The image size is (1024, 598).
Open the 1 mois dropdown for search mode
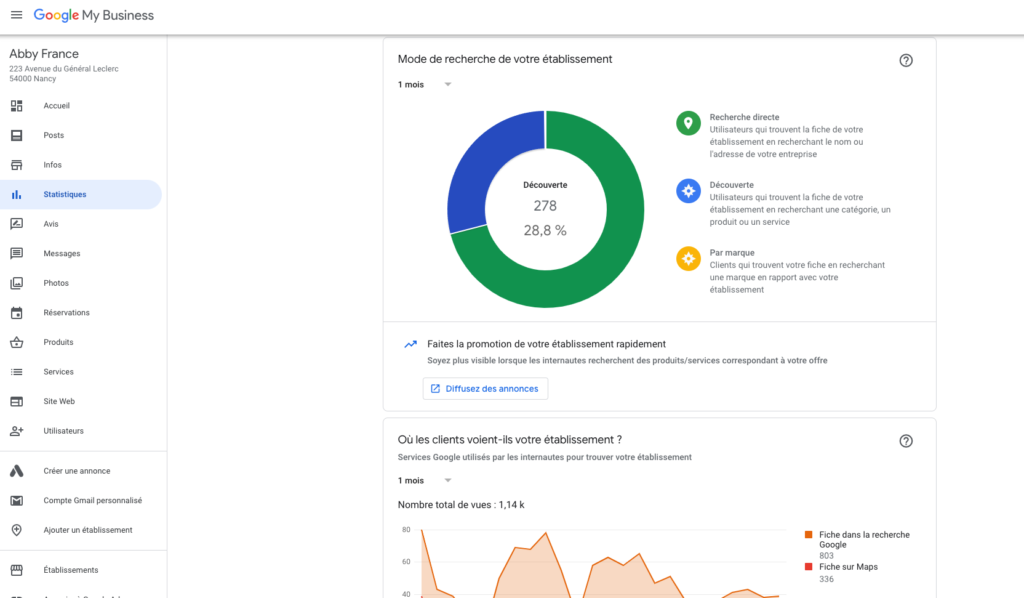[424, 84]
